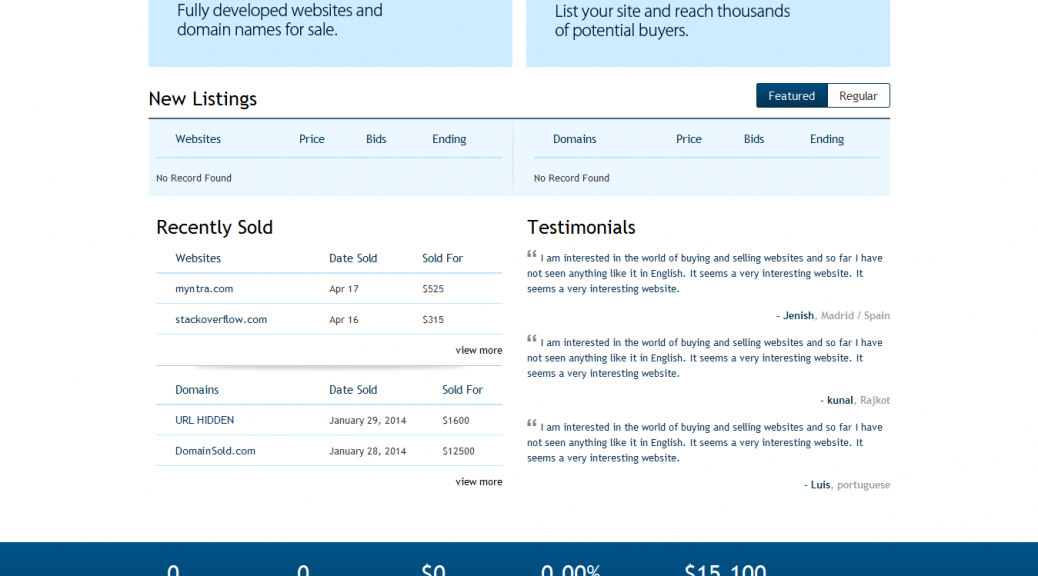The height and width of the screenshot is (576, 1038).
Task: Click the Domains column header in New Listings
Action: point(575,139)
